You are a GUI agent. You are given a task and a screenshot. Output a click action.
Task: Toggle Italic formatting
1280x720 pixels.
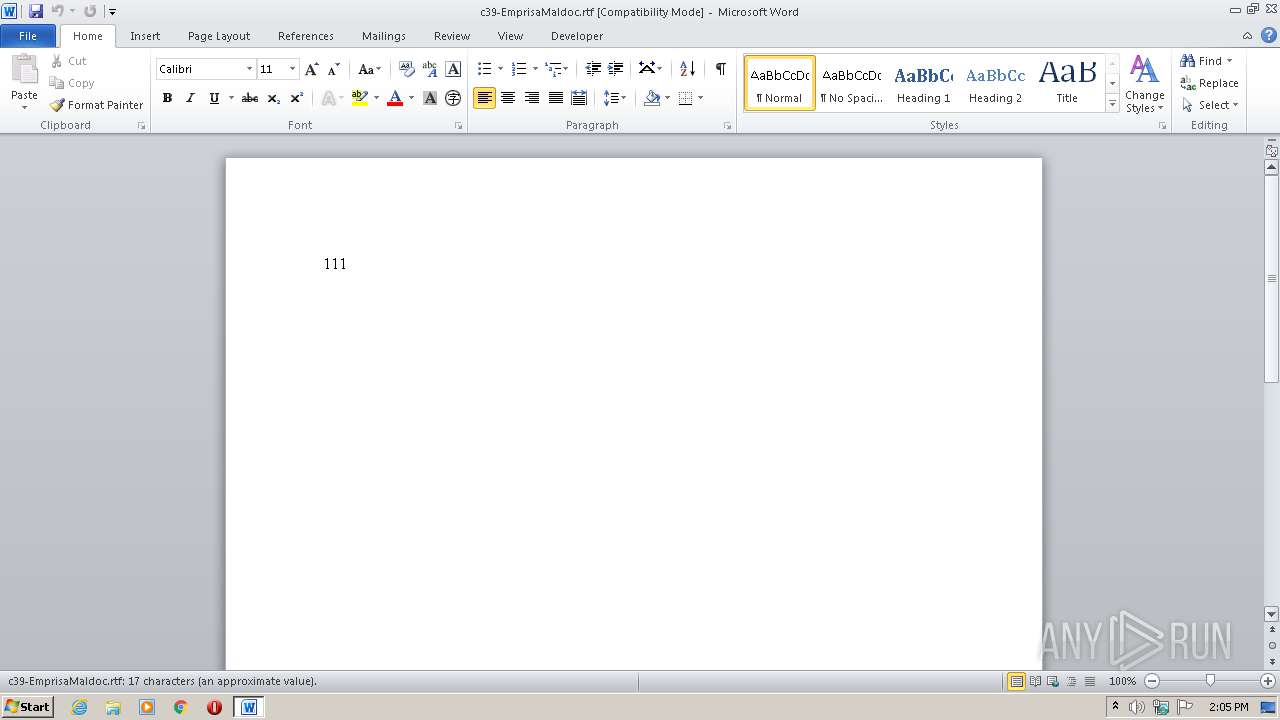point(190,98)
